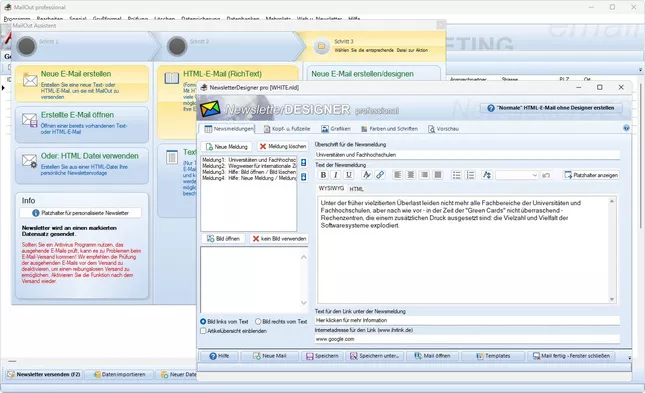Image resolution: width=645 pixels, height=393 pixels.
Task: Open Templates from the bottom toolbar
Action: point(493,356)
